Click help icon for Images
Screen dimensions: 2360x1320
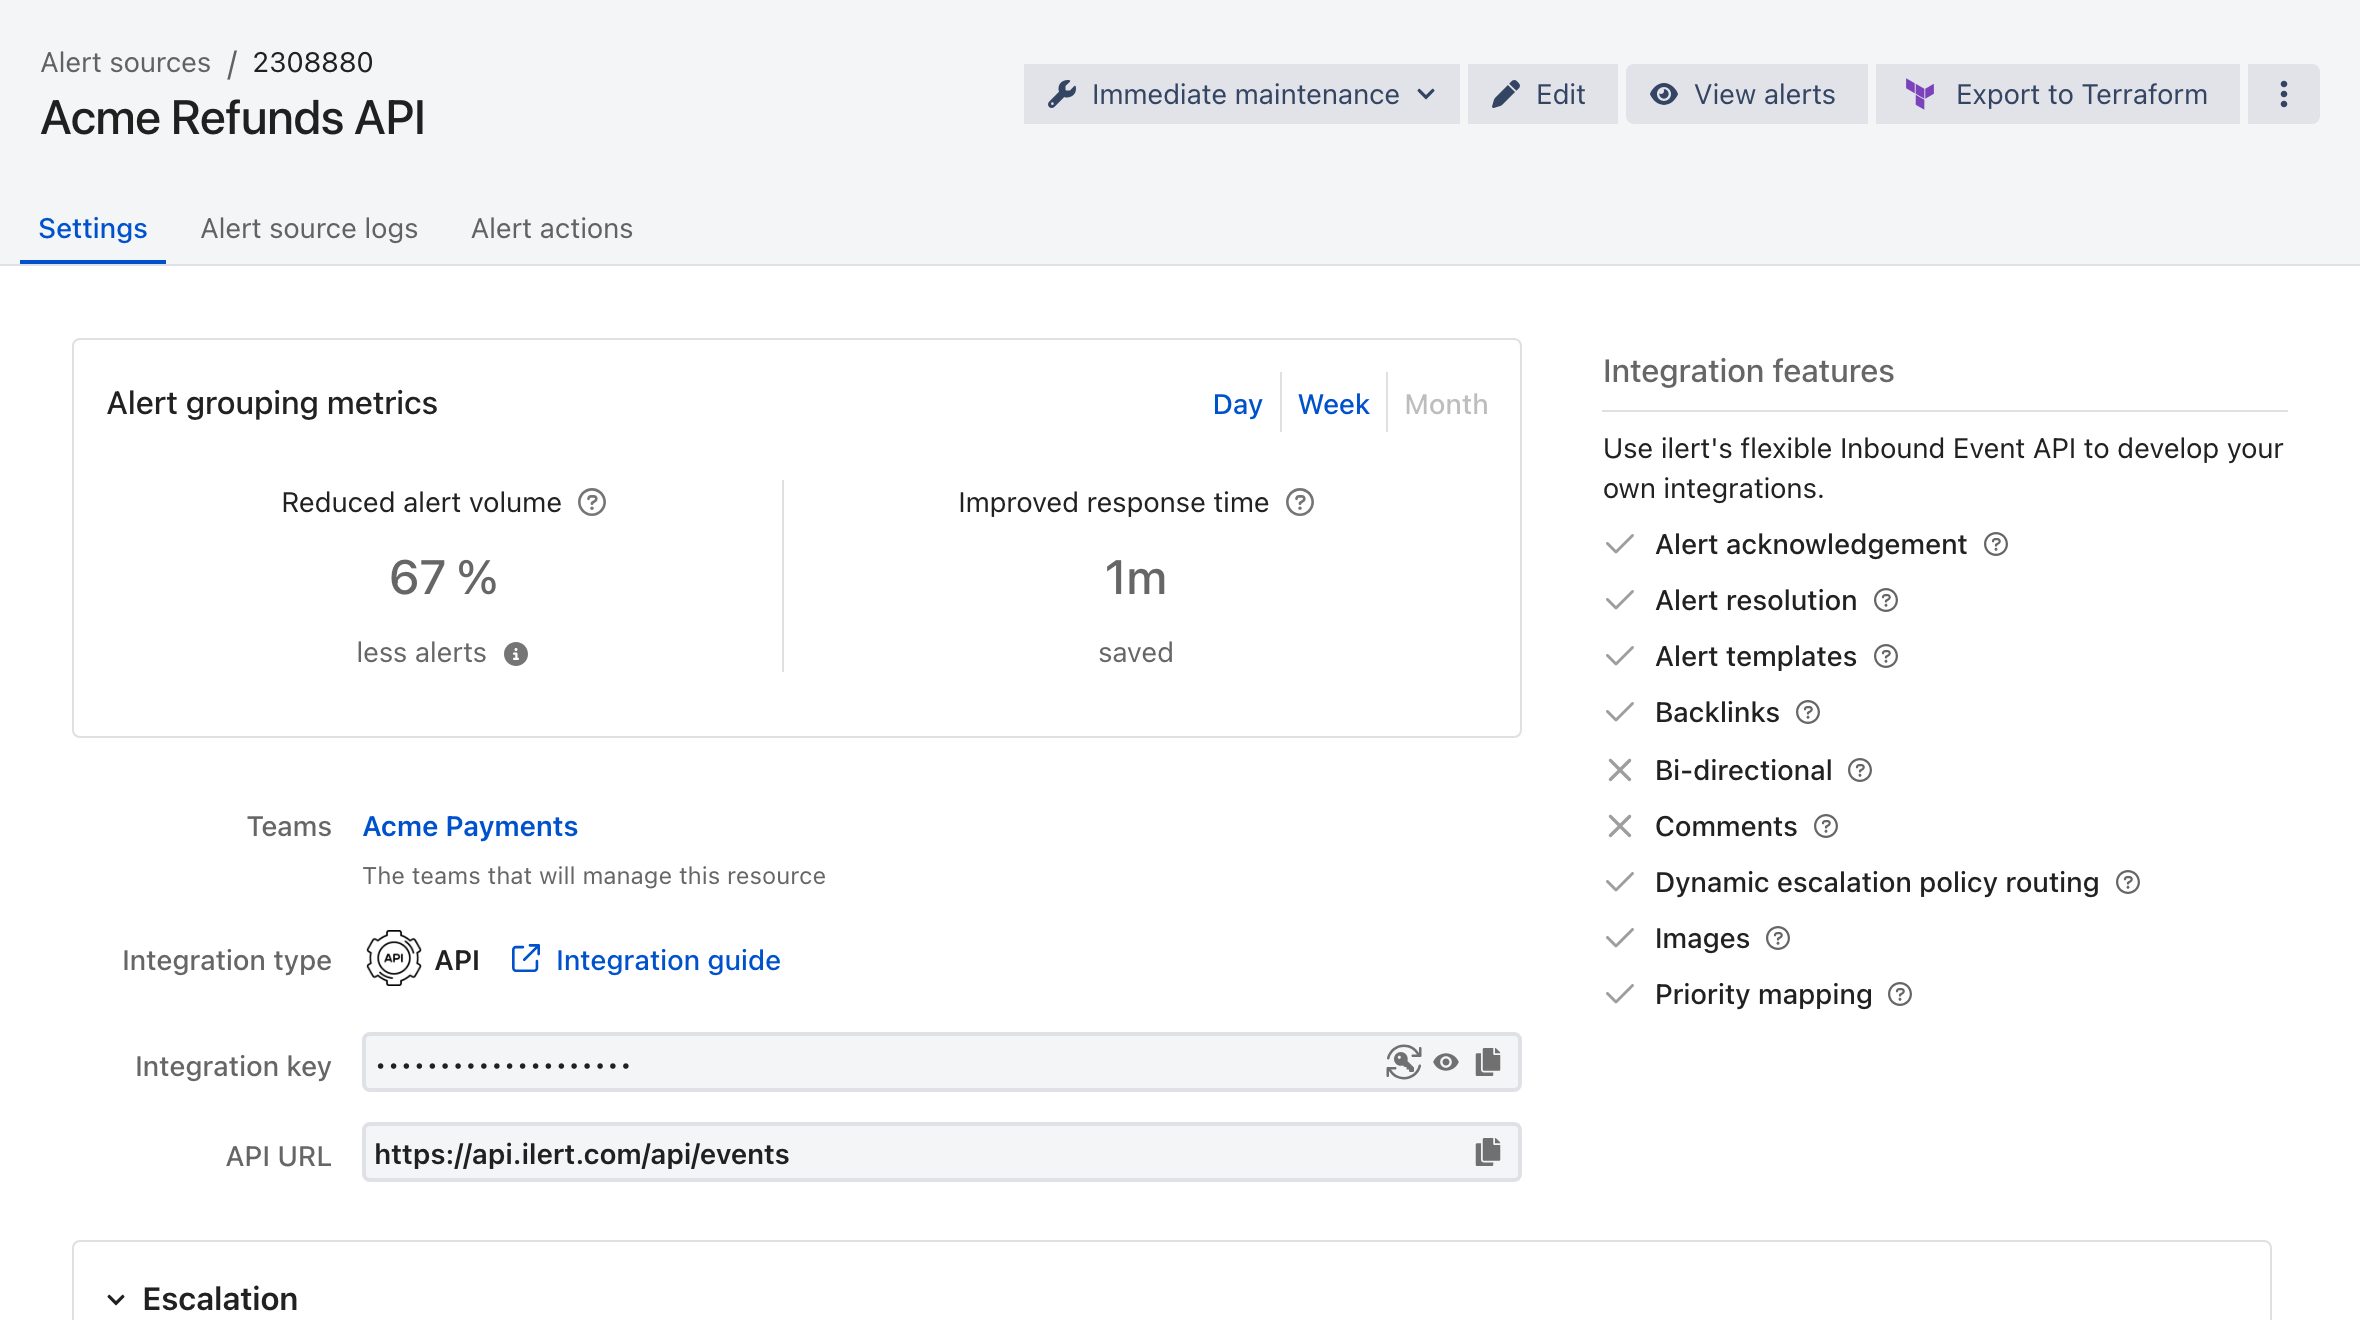pos(1778,938)
